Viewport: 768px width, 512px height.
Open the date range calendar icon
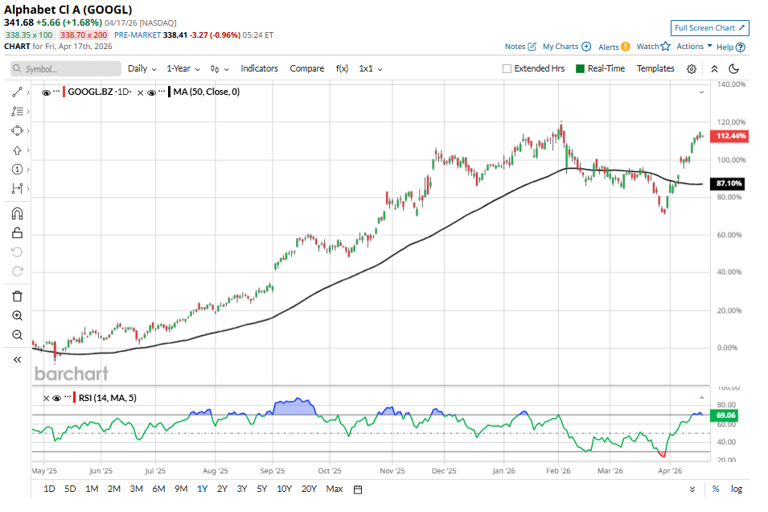click(358, 489)
